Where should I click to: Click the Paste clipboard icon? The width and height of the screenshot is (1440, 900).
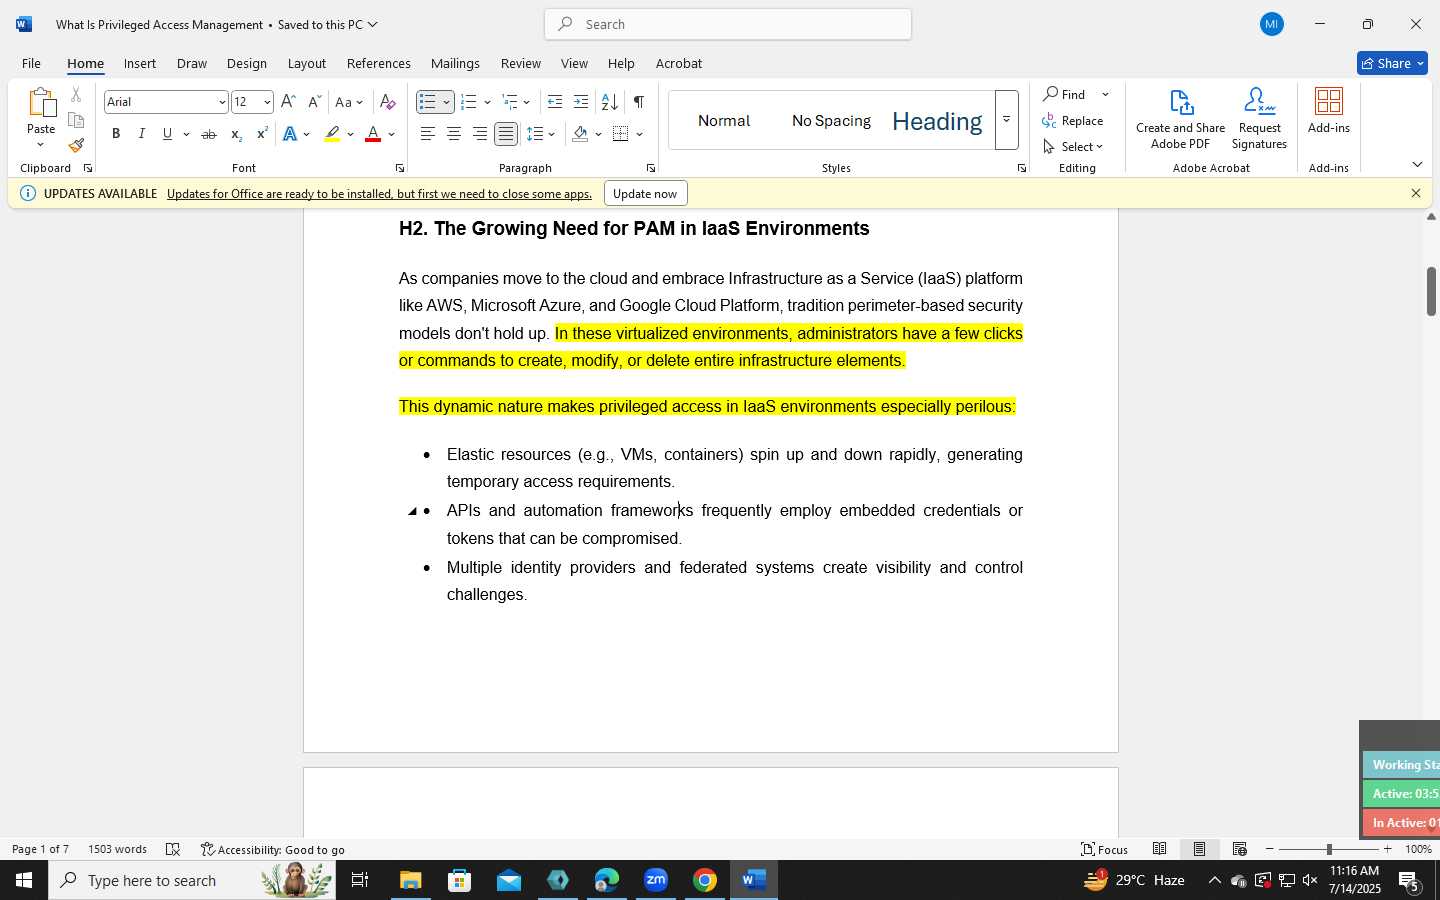click(x=41, y=104)
